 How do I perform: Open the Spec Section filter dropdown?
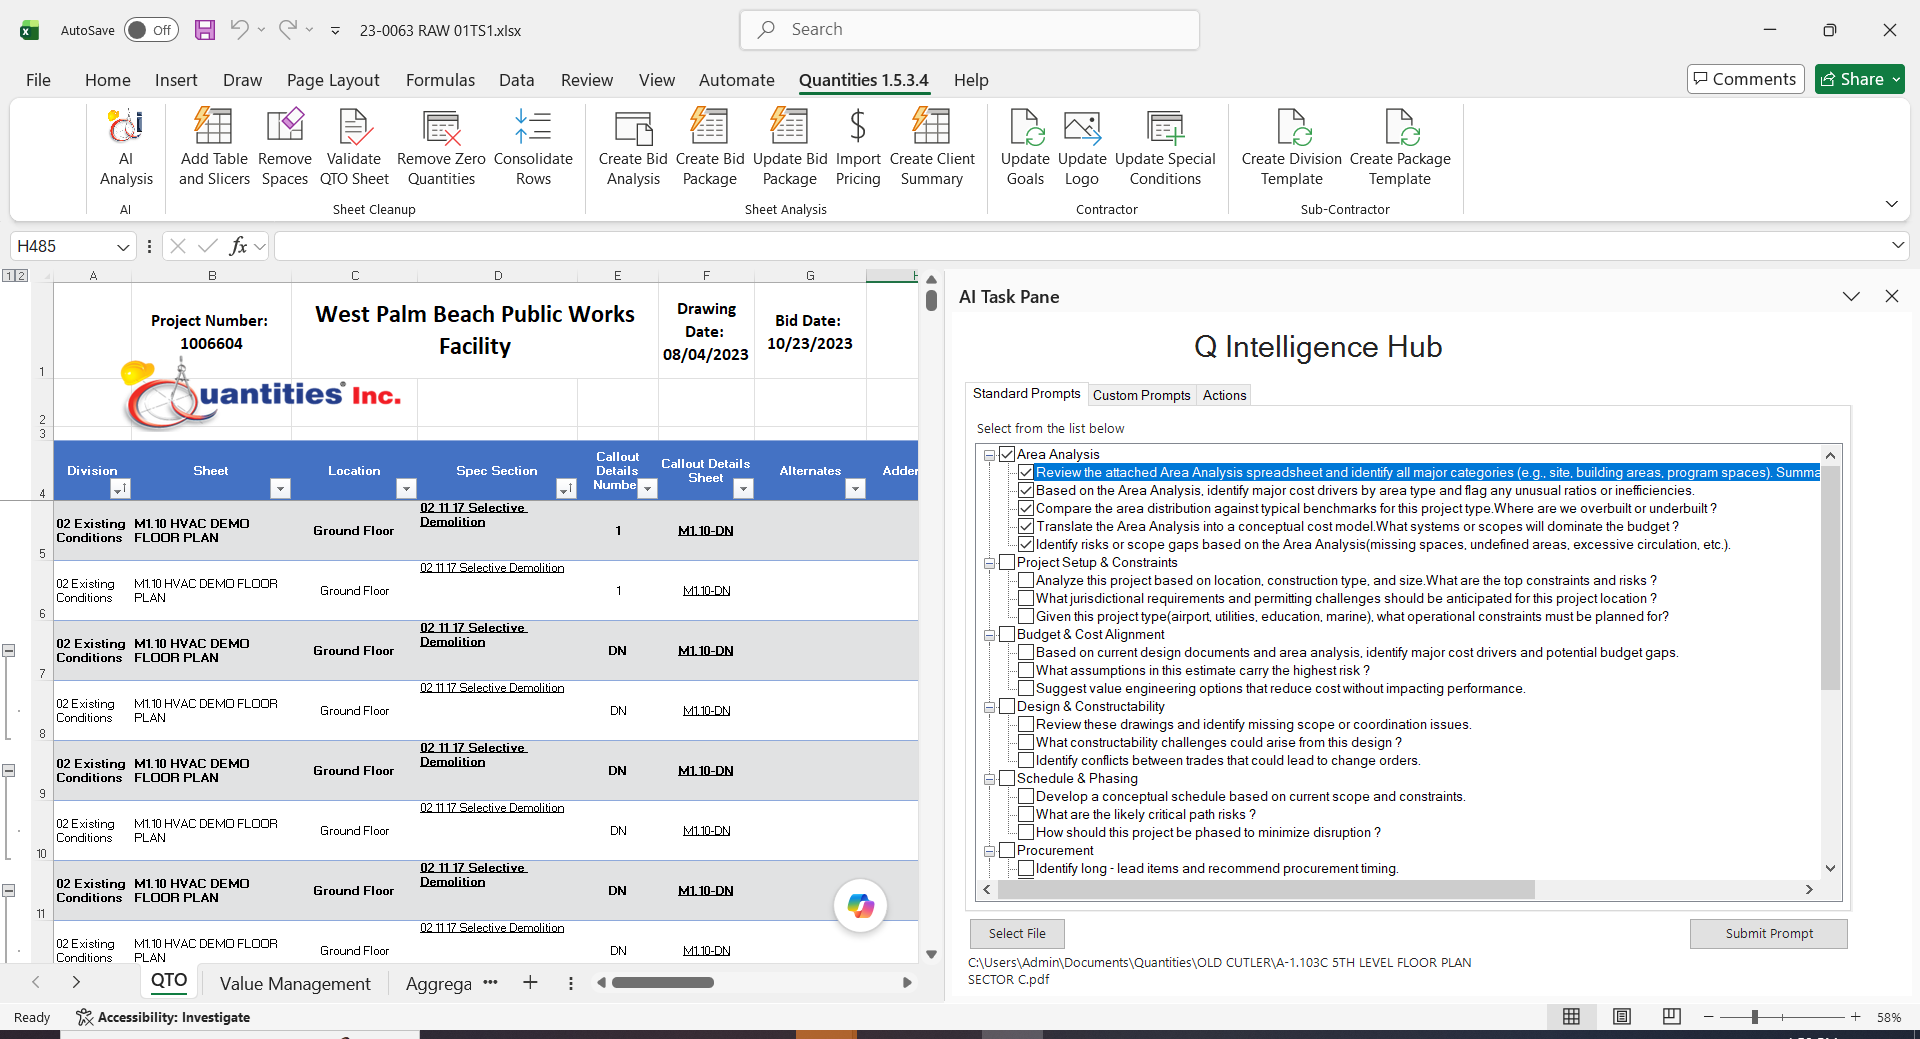[566, 488]
